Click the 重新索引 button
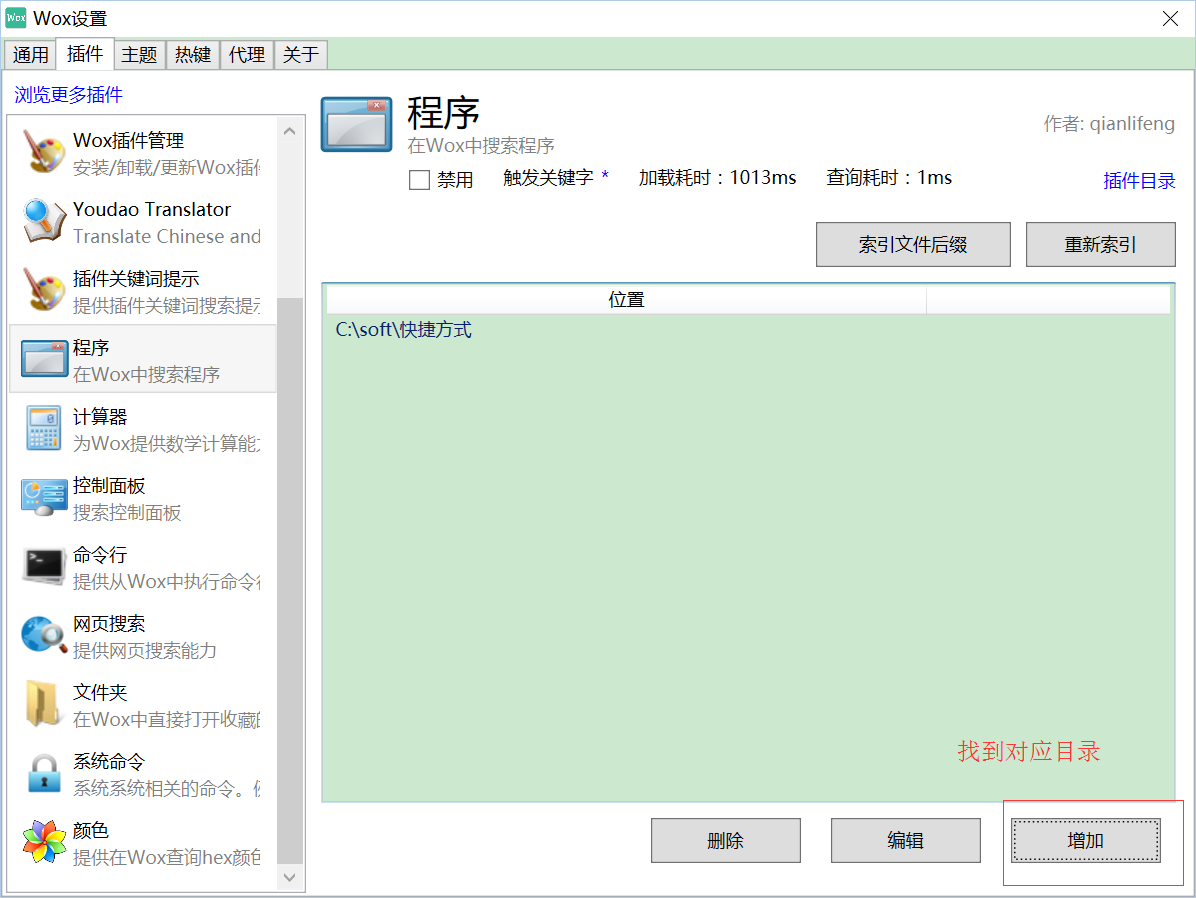 (x=1101, y=244)
